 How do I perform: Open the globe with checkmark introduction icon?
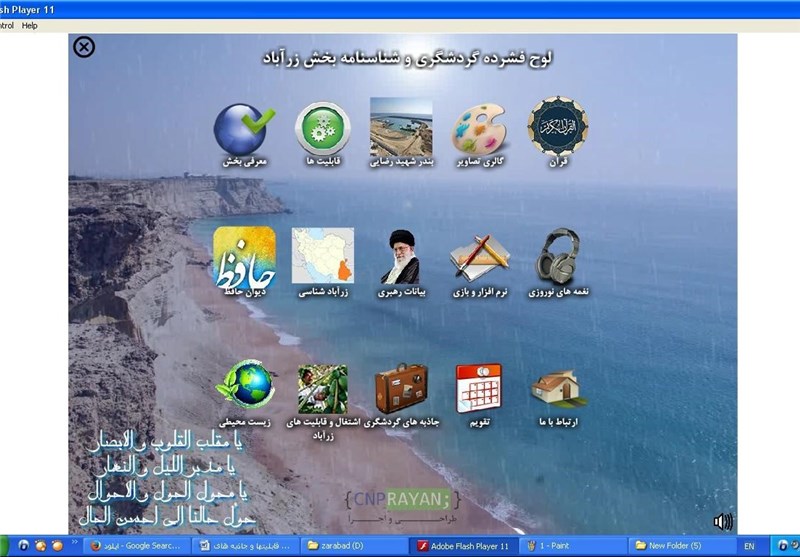(244, 129)
